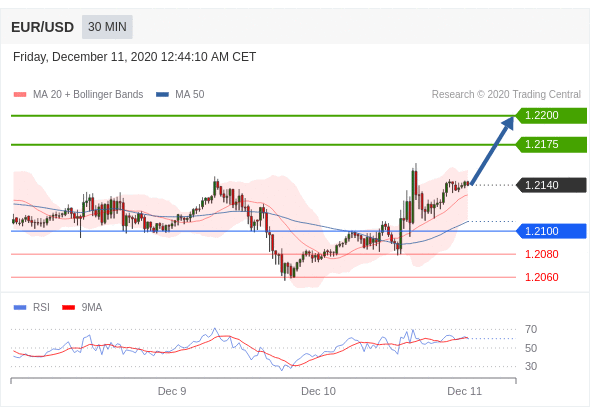Toggle the MA 20 + Bollinger Bands legend label

[88, 94]
